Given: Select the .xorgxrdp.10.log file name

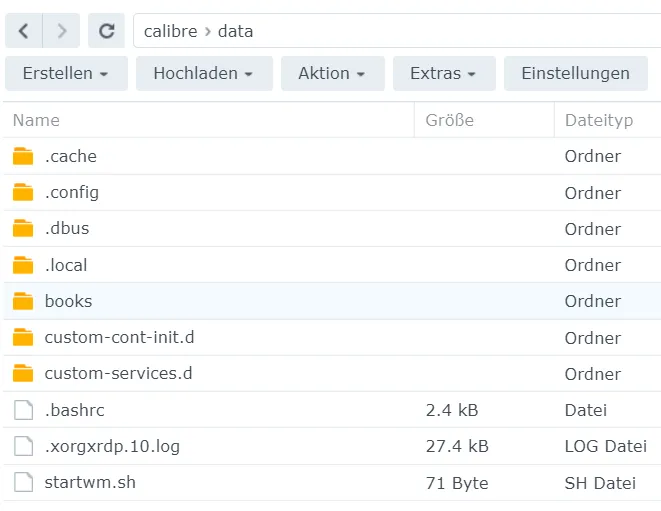Looking at the screenshot, I should 112,446.
